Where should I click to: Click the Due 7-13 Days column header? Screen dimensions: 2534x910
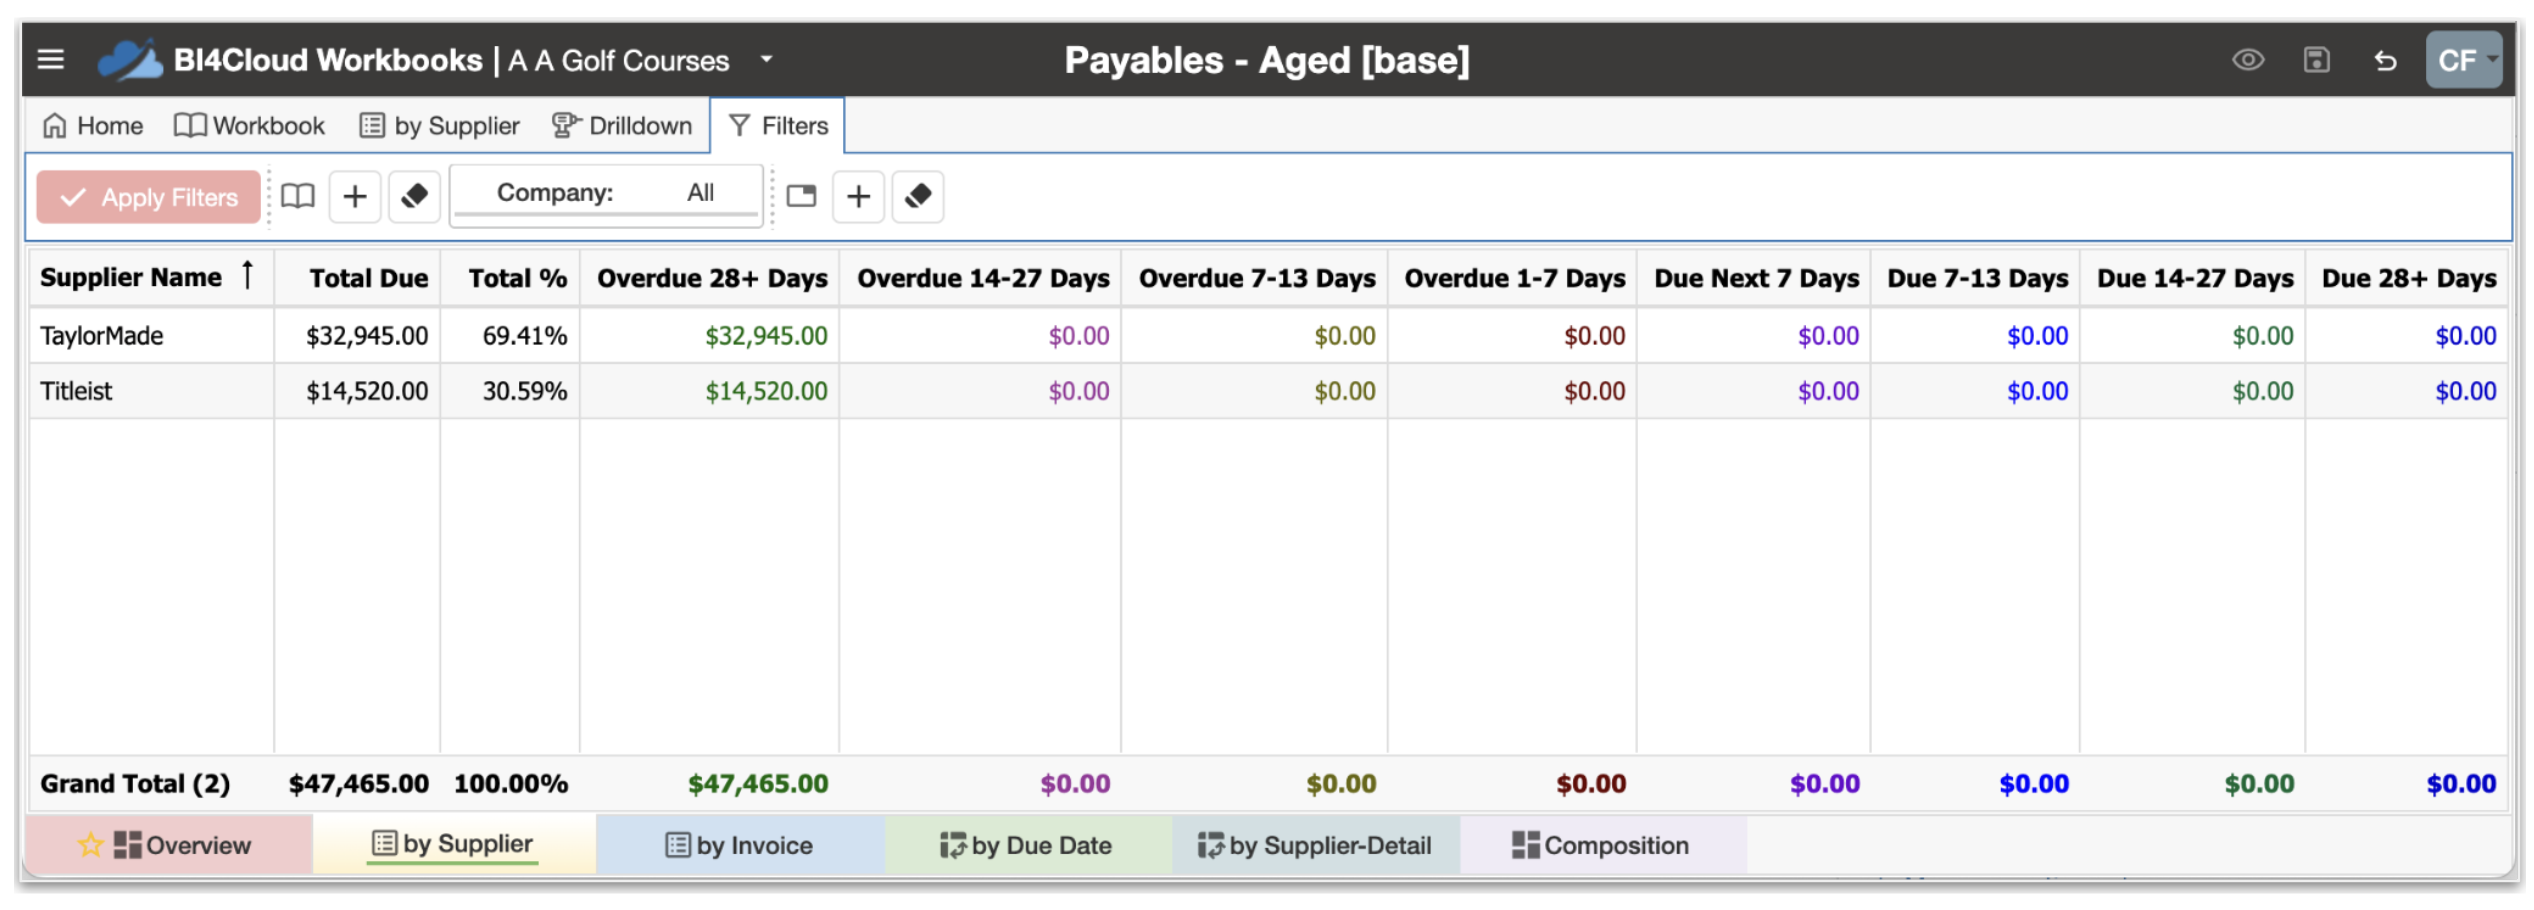[1977, 279]
